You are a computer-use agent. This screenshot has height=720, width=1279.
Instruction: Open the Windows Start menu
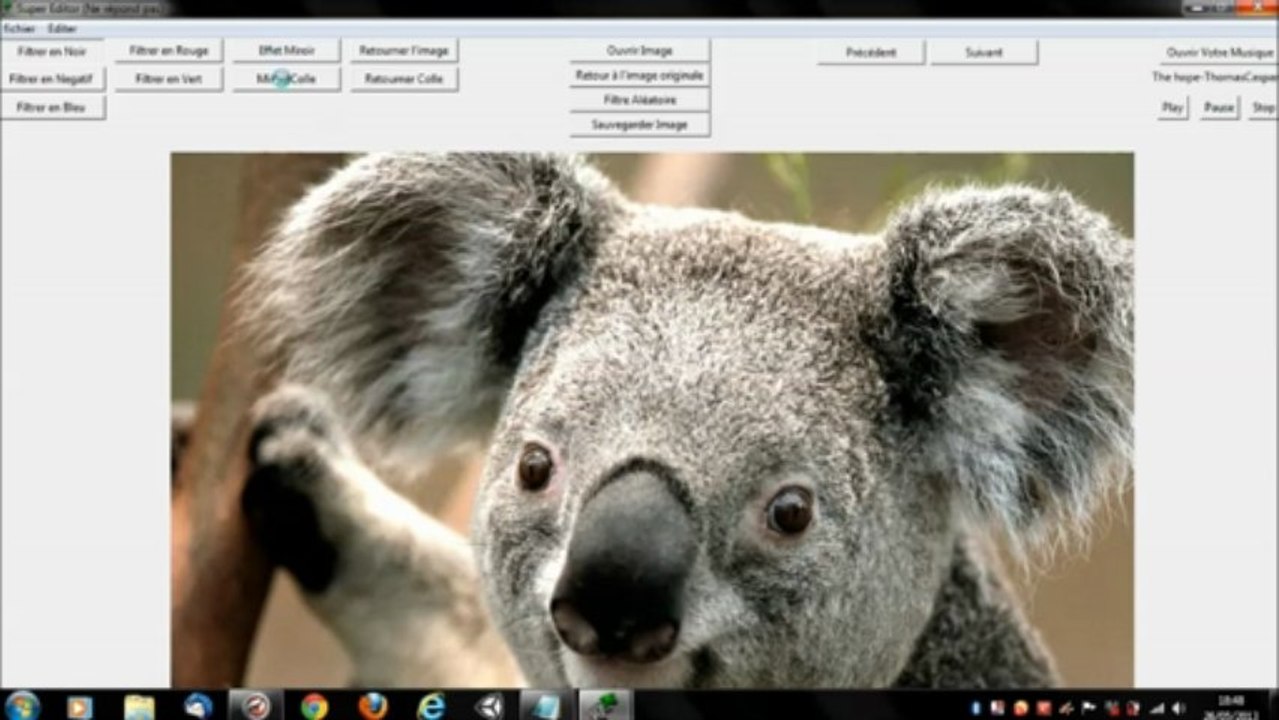pyautogui.click(x=22, y=706)
